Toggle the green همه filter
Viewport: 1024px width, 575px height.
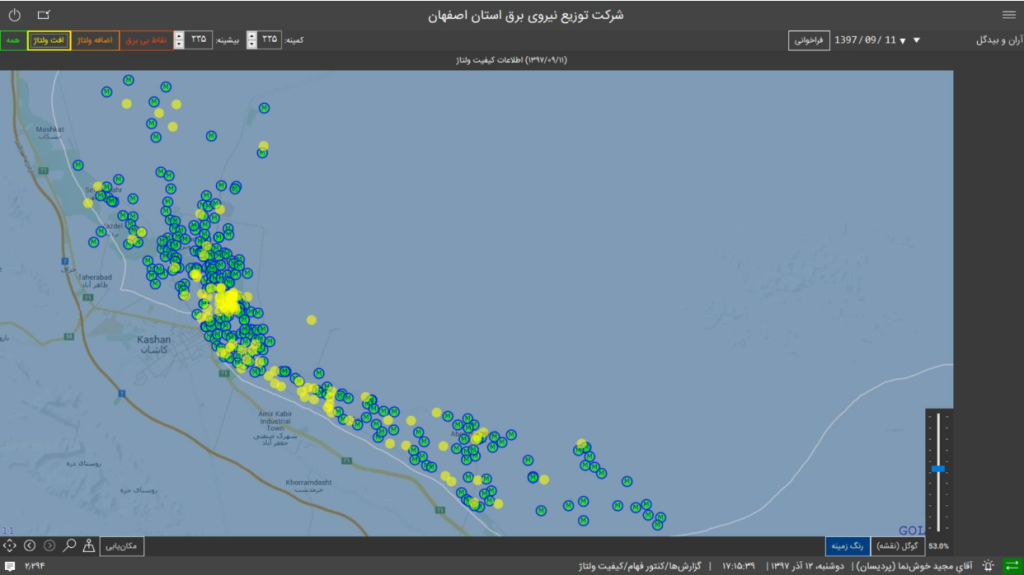pos(13,40)
